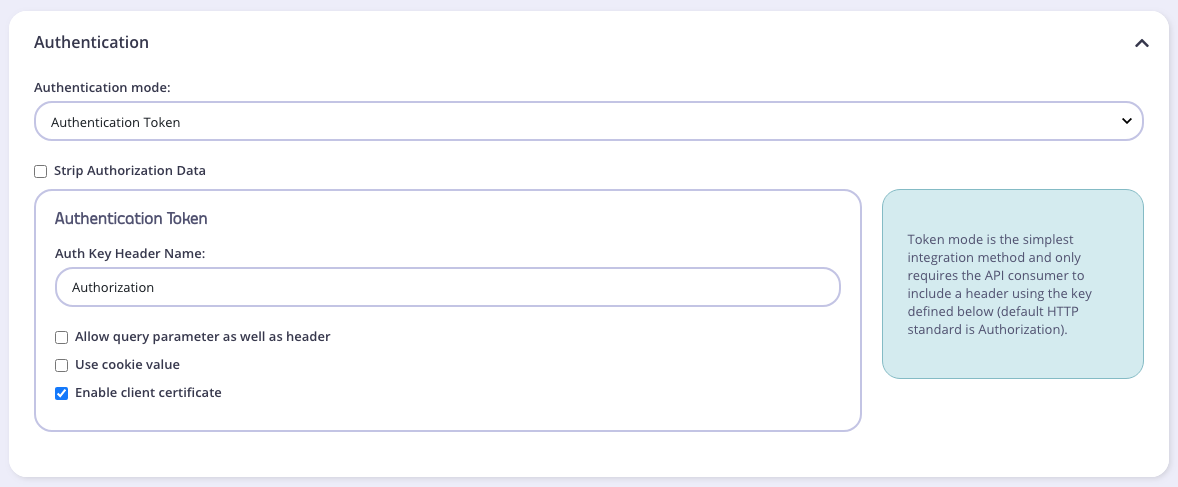Image resolution: width=1178 pixels, height=487 pixels.
Task: Click the Authentication section title
Action: coord(91,42)
